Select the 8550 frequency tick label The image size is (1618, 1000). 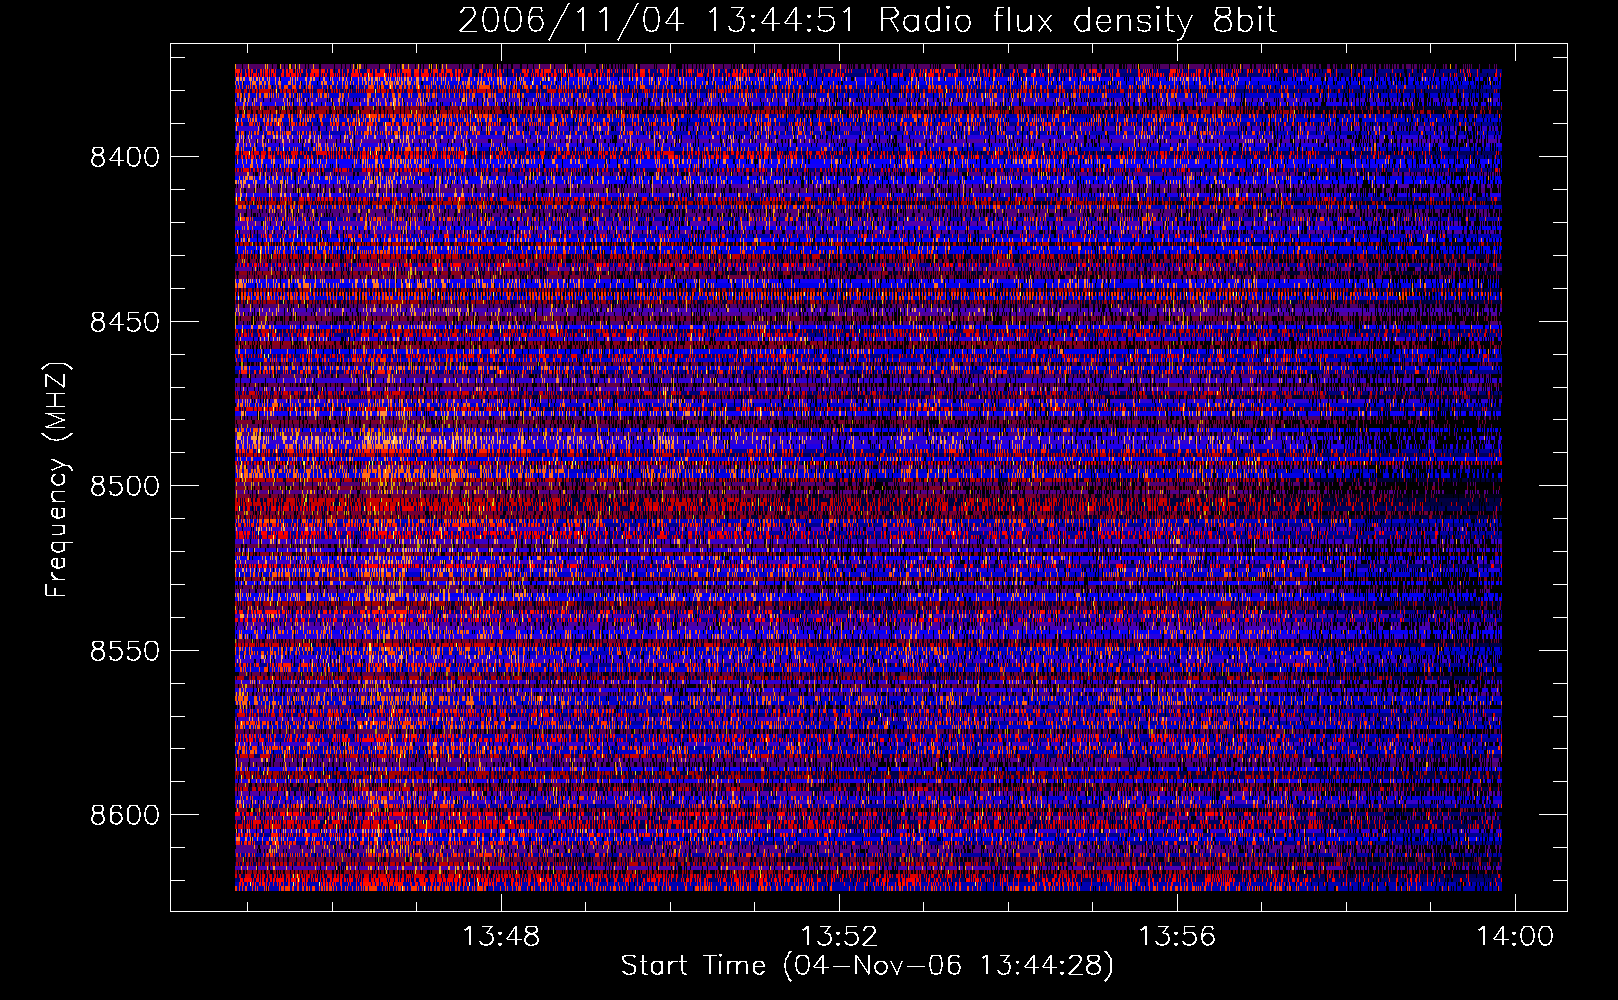(x=124, y=651)
